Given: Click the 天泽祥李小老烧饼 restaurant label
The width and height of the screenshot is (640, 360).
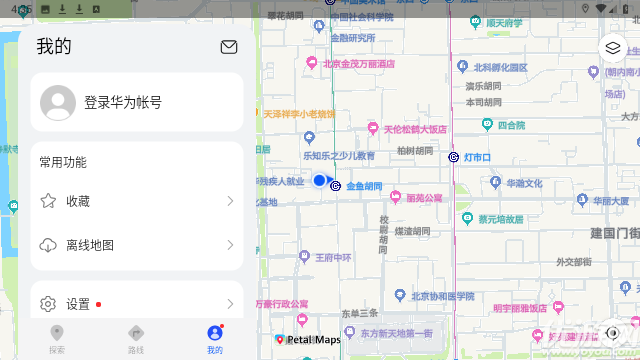Looking at the screenshot, I should coord(299,114).
